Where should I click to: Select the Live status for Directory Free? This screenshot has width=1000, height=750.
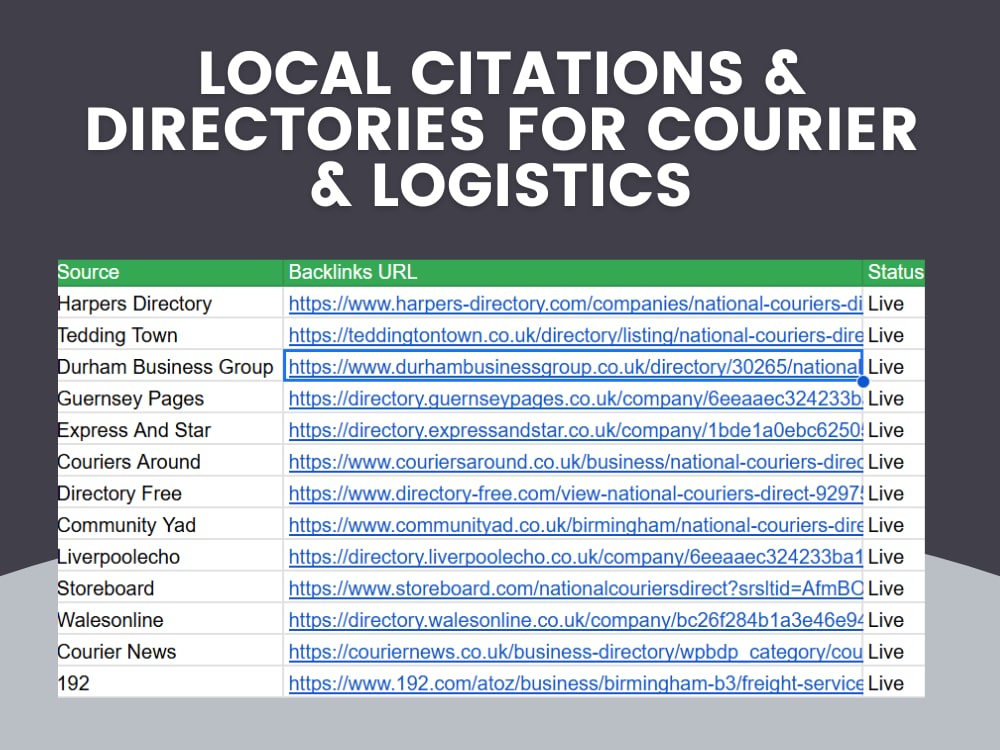click(x=894, y=494)
